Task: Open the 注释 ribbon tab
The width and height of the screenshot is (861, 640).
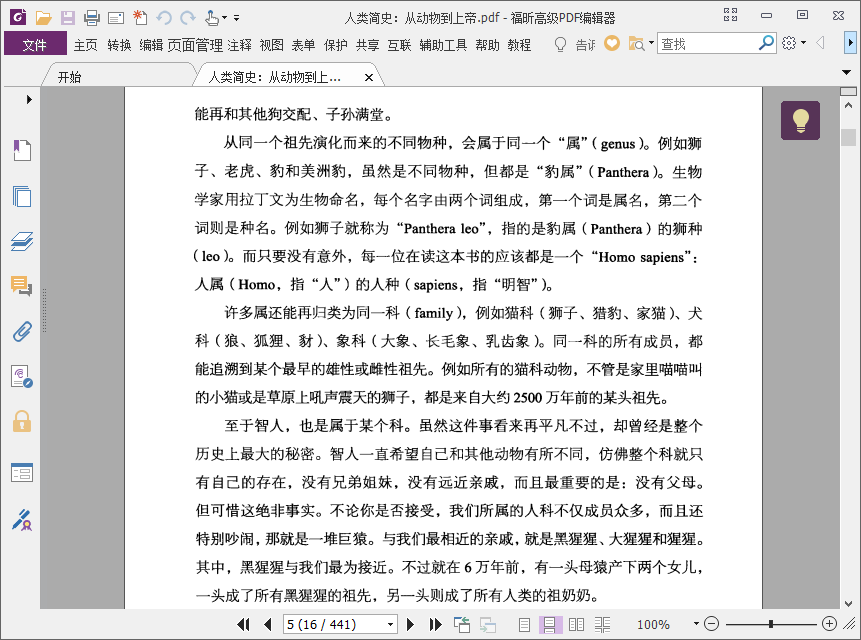Action: (x=239, y=44)
